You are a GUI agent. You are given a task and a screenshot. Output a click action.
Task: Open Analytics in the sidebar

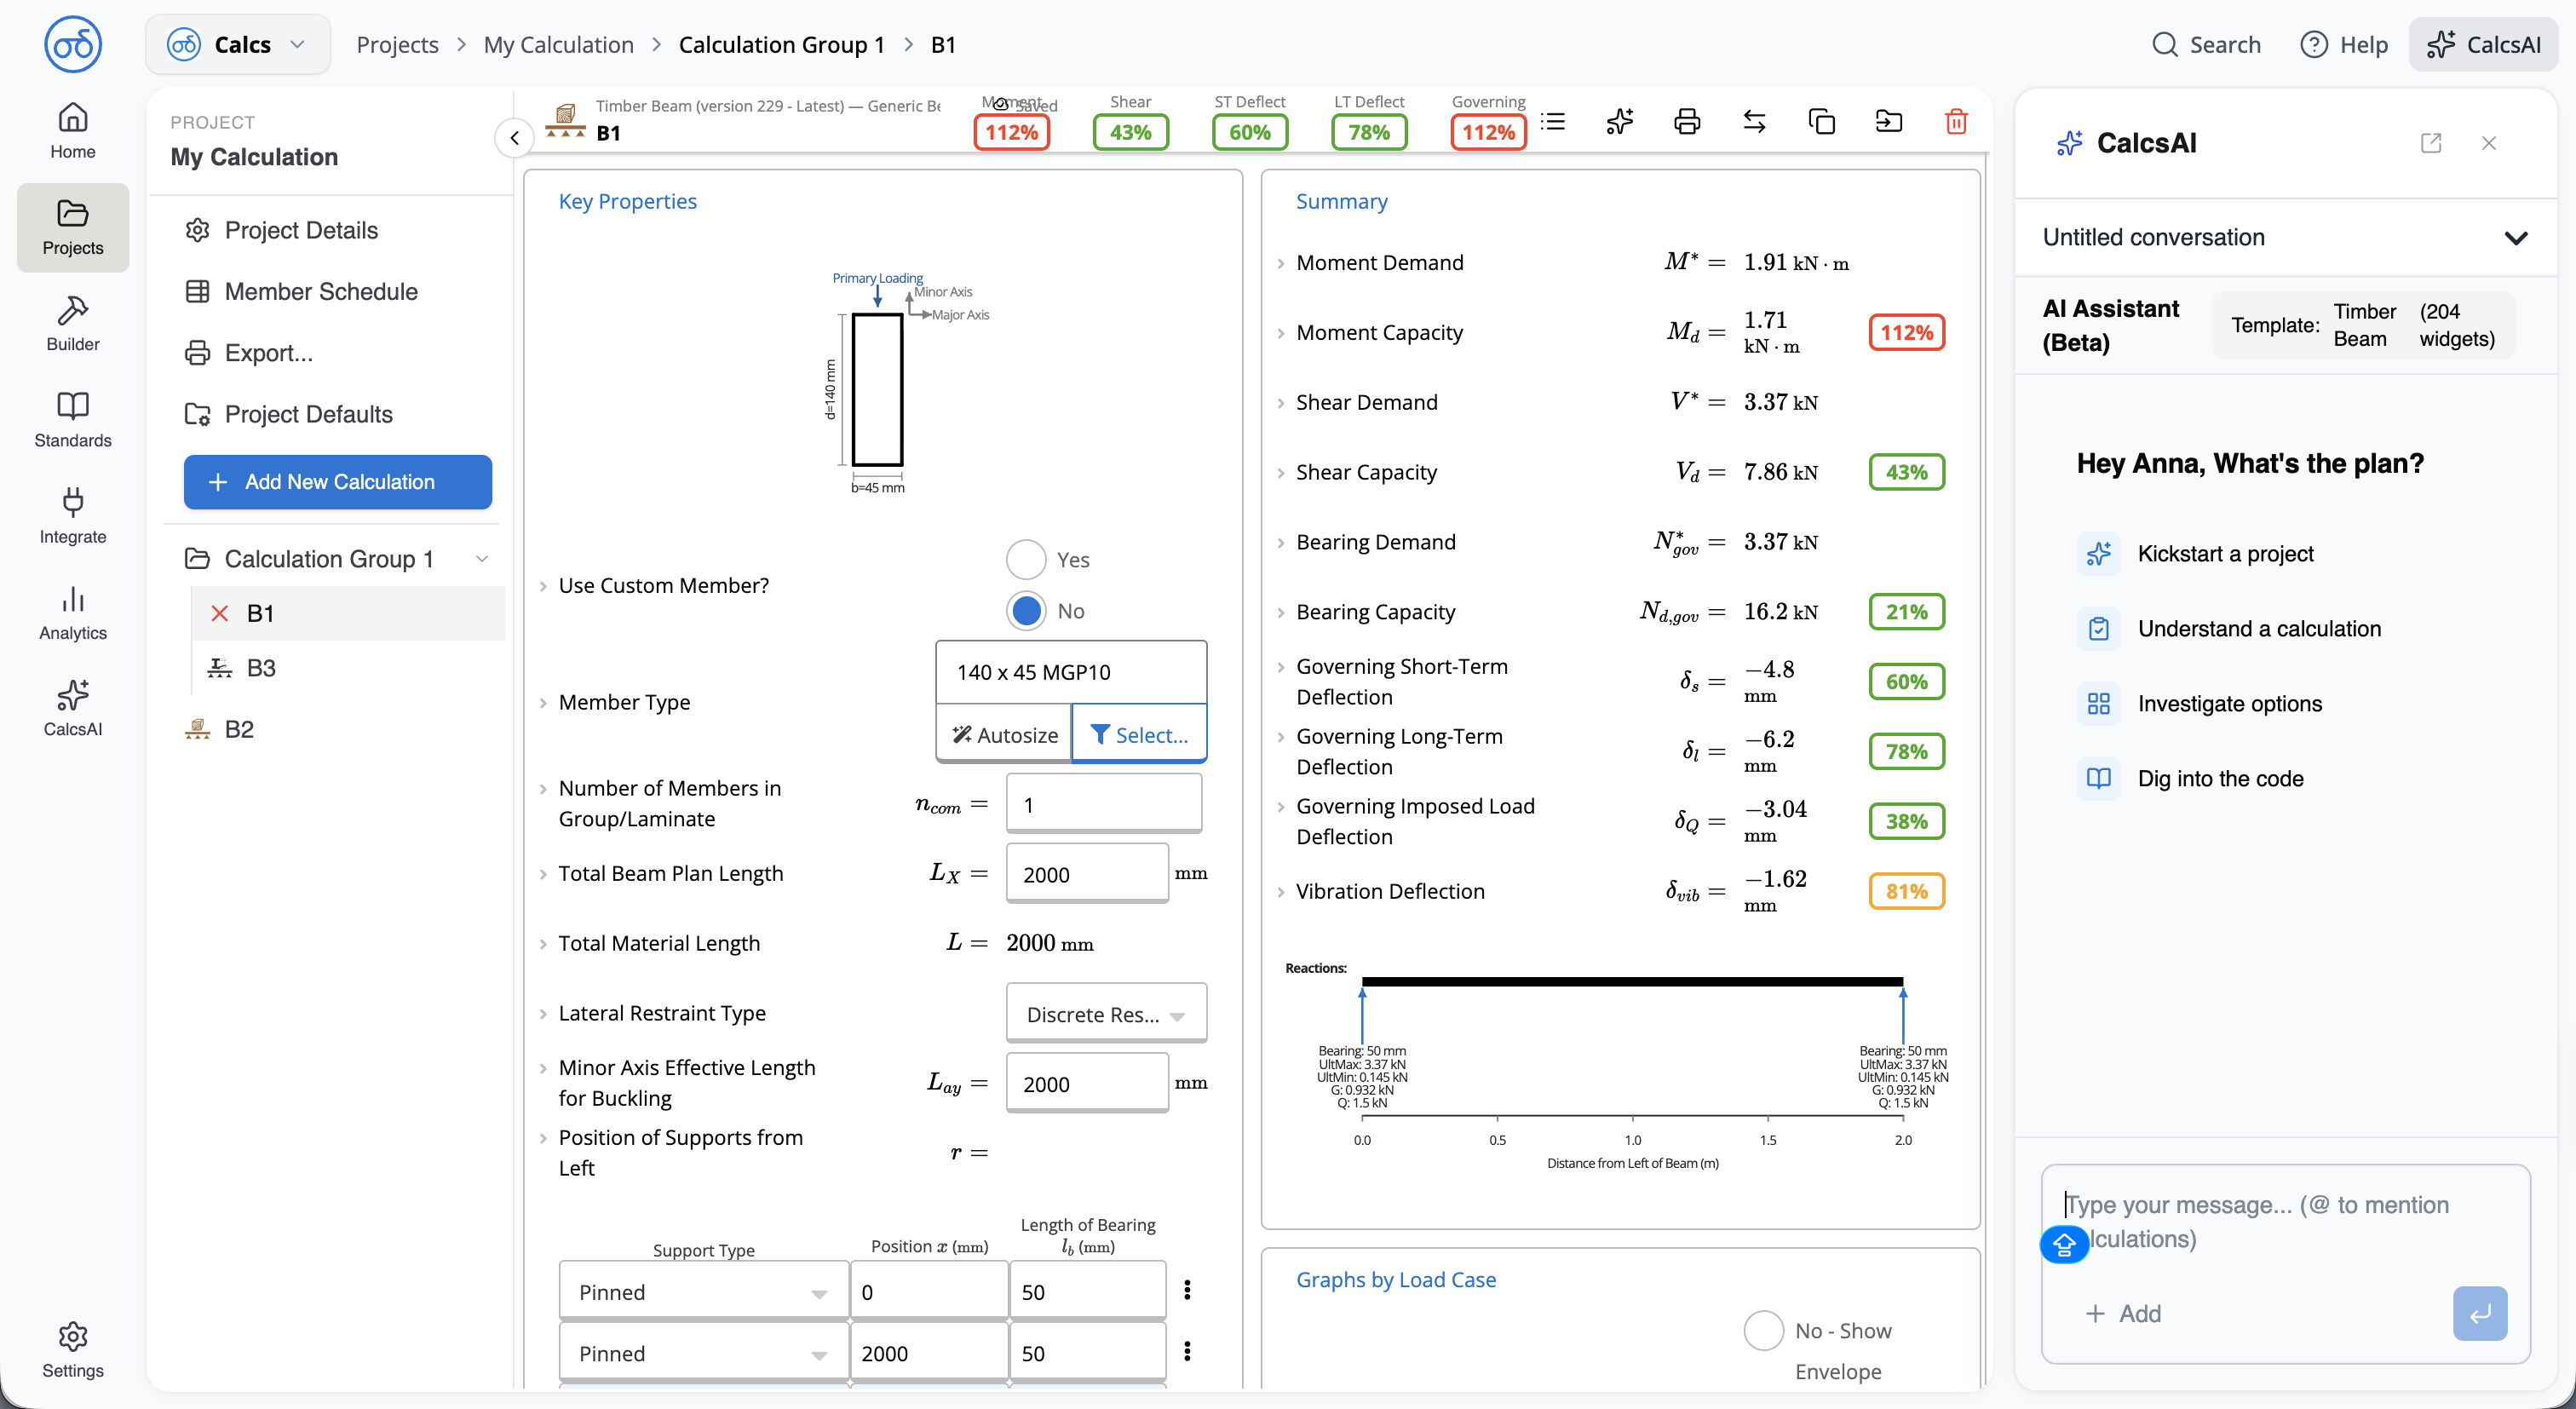[x=73, y=612]
